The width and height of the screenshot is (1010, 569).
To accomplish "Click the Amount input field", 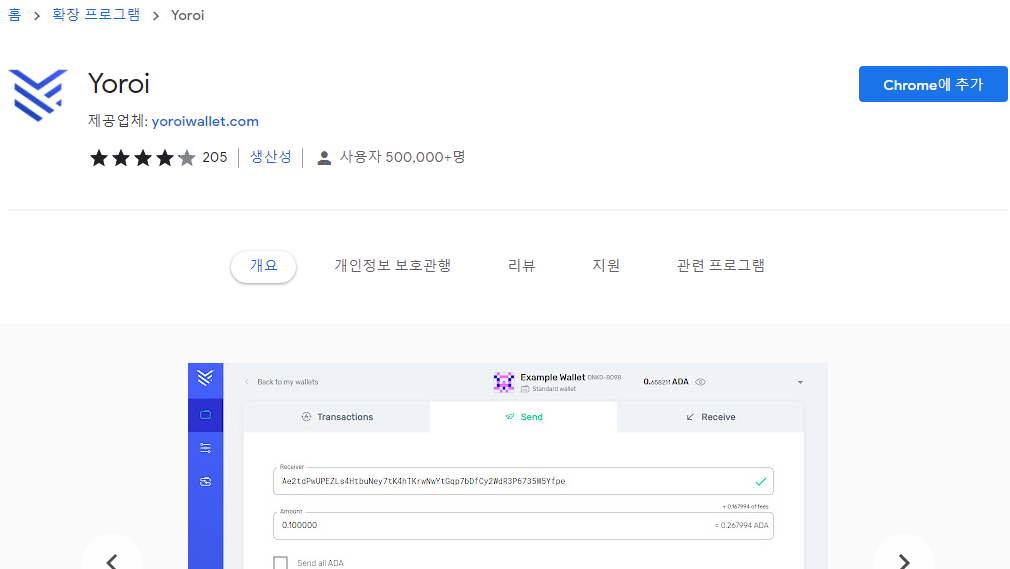I will point(523,525).
